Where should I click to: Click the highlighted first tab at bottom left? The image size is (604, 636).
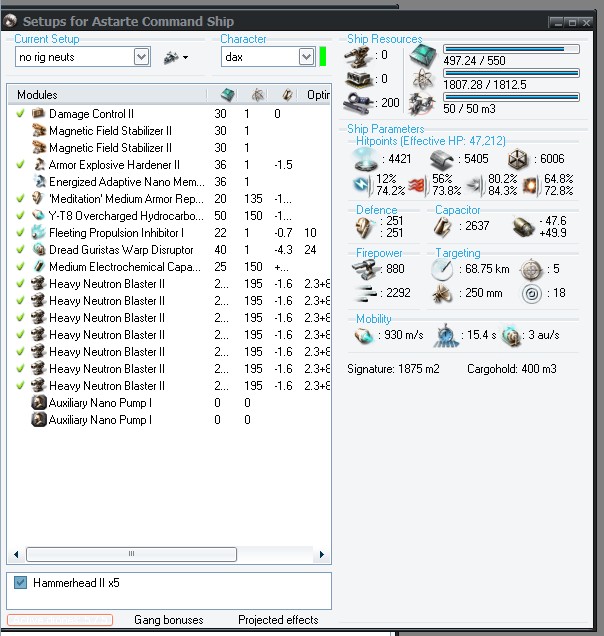coord(60,620)
